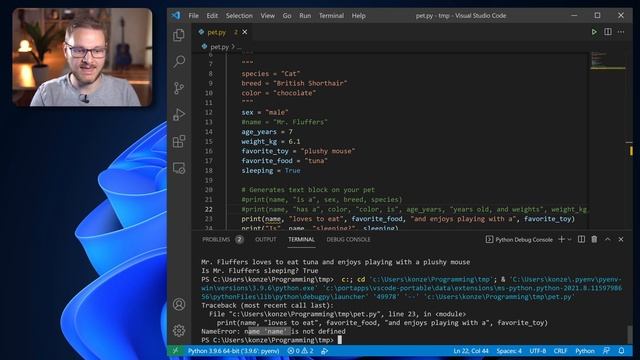
Task: Open the Go menu
Action: pos(287,16)
